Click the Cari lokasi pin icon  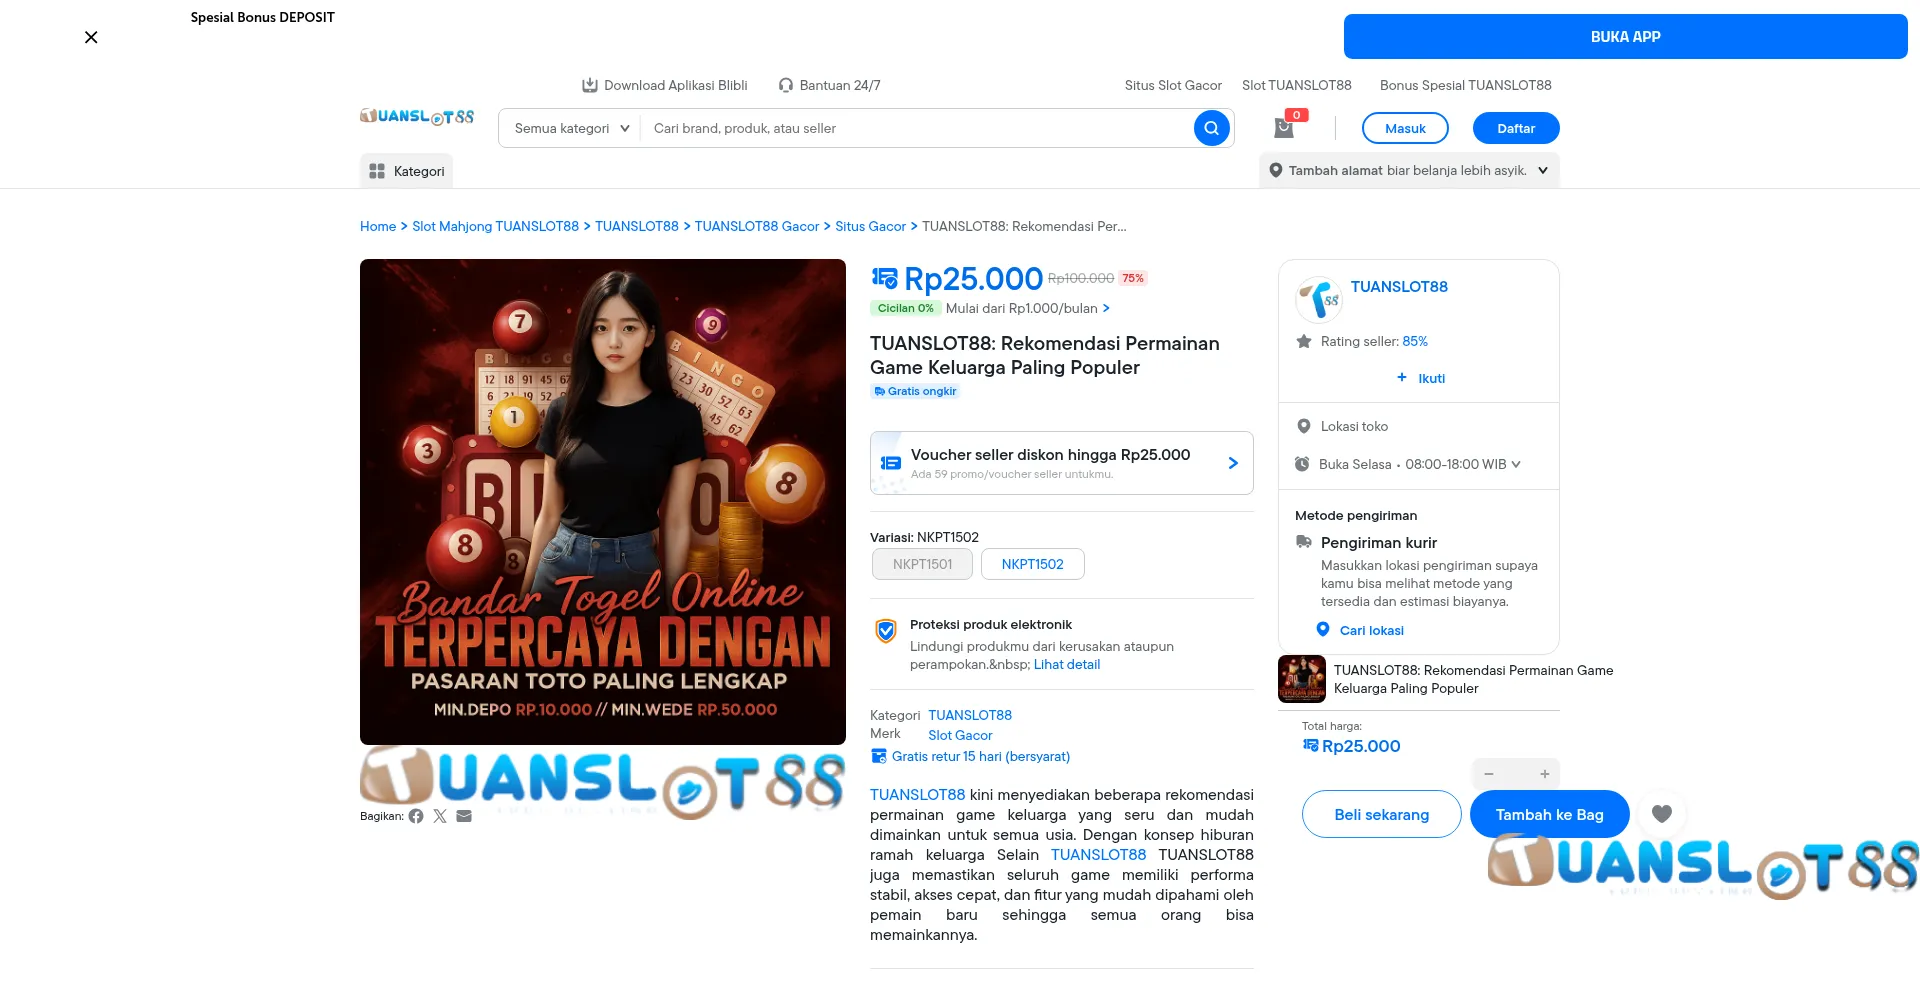point(1321,630)
